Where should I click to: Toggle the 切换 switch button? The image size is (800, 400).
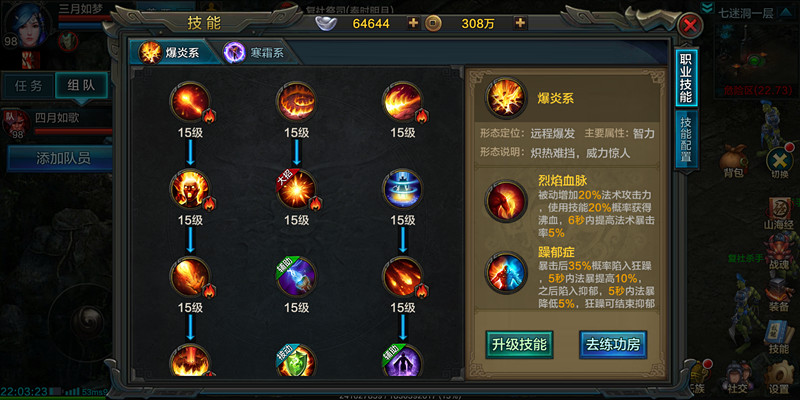point(780,163)
